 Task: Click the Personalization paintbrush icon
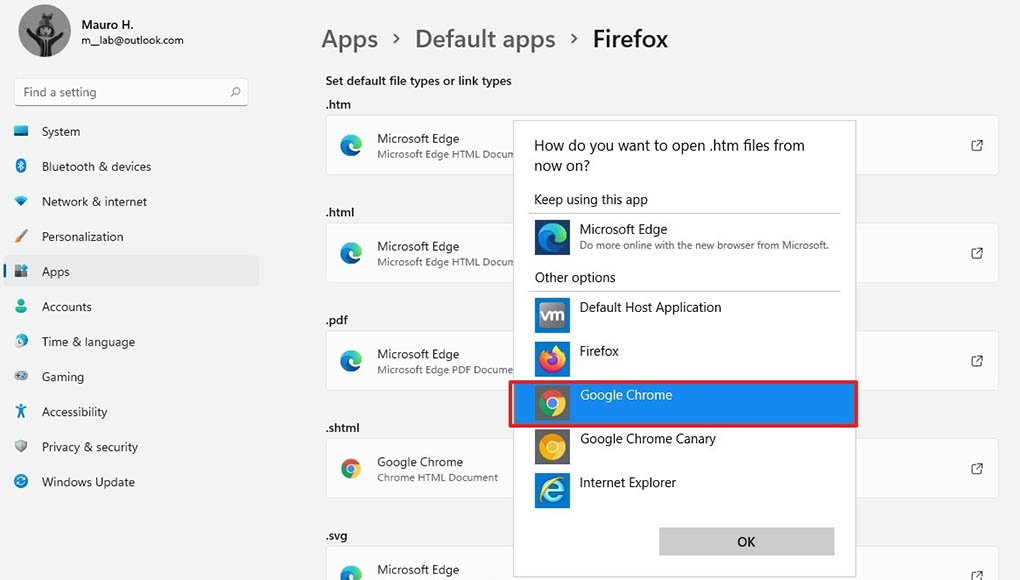21,236
